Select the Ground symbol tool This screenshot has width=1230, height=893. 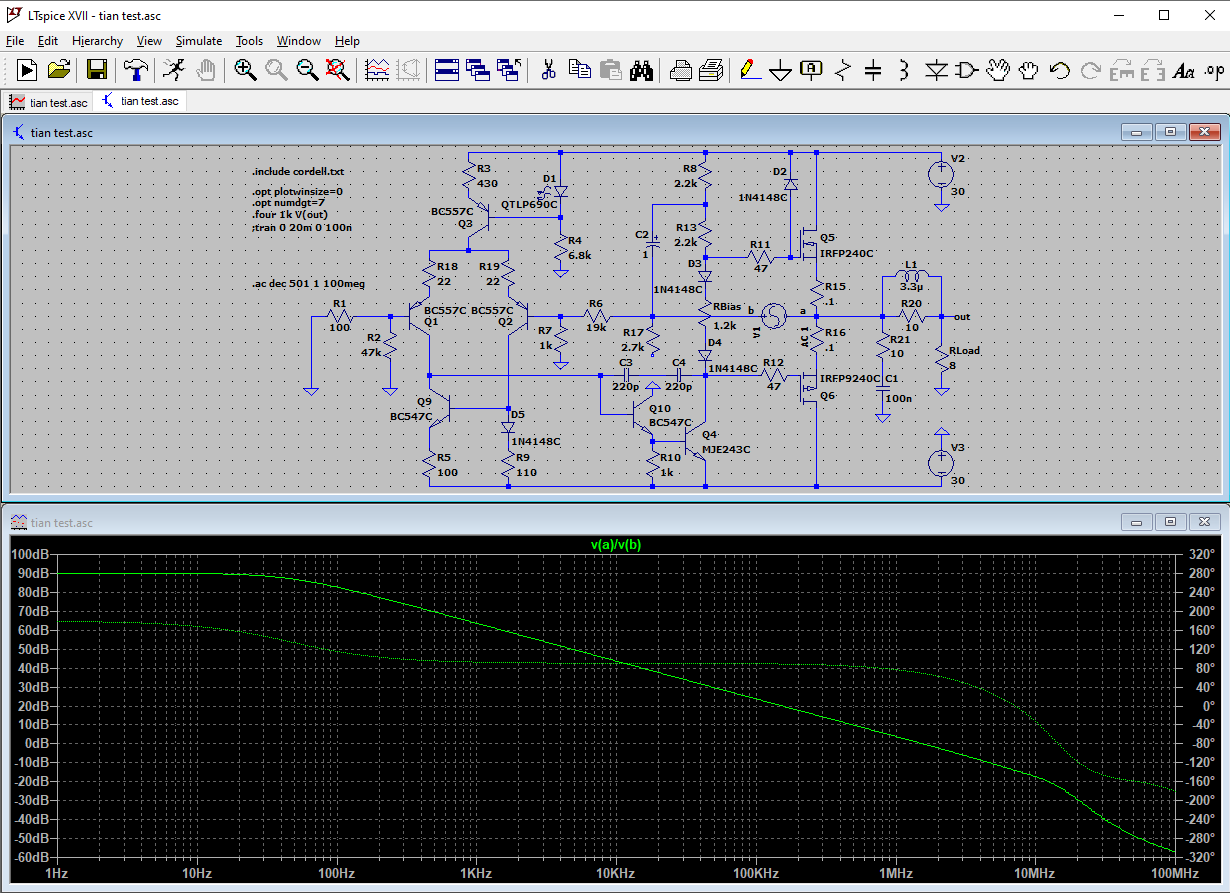pos(780,70)
